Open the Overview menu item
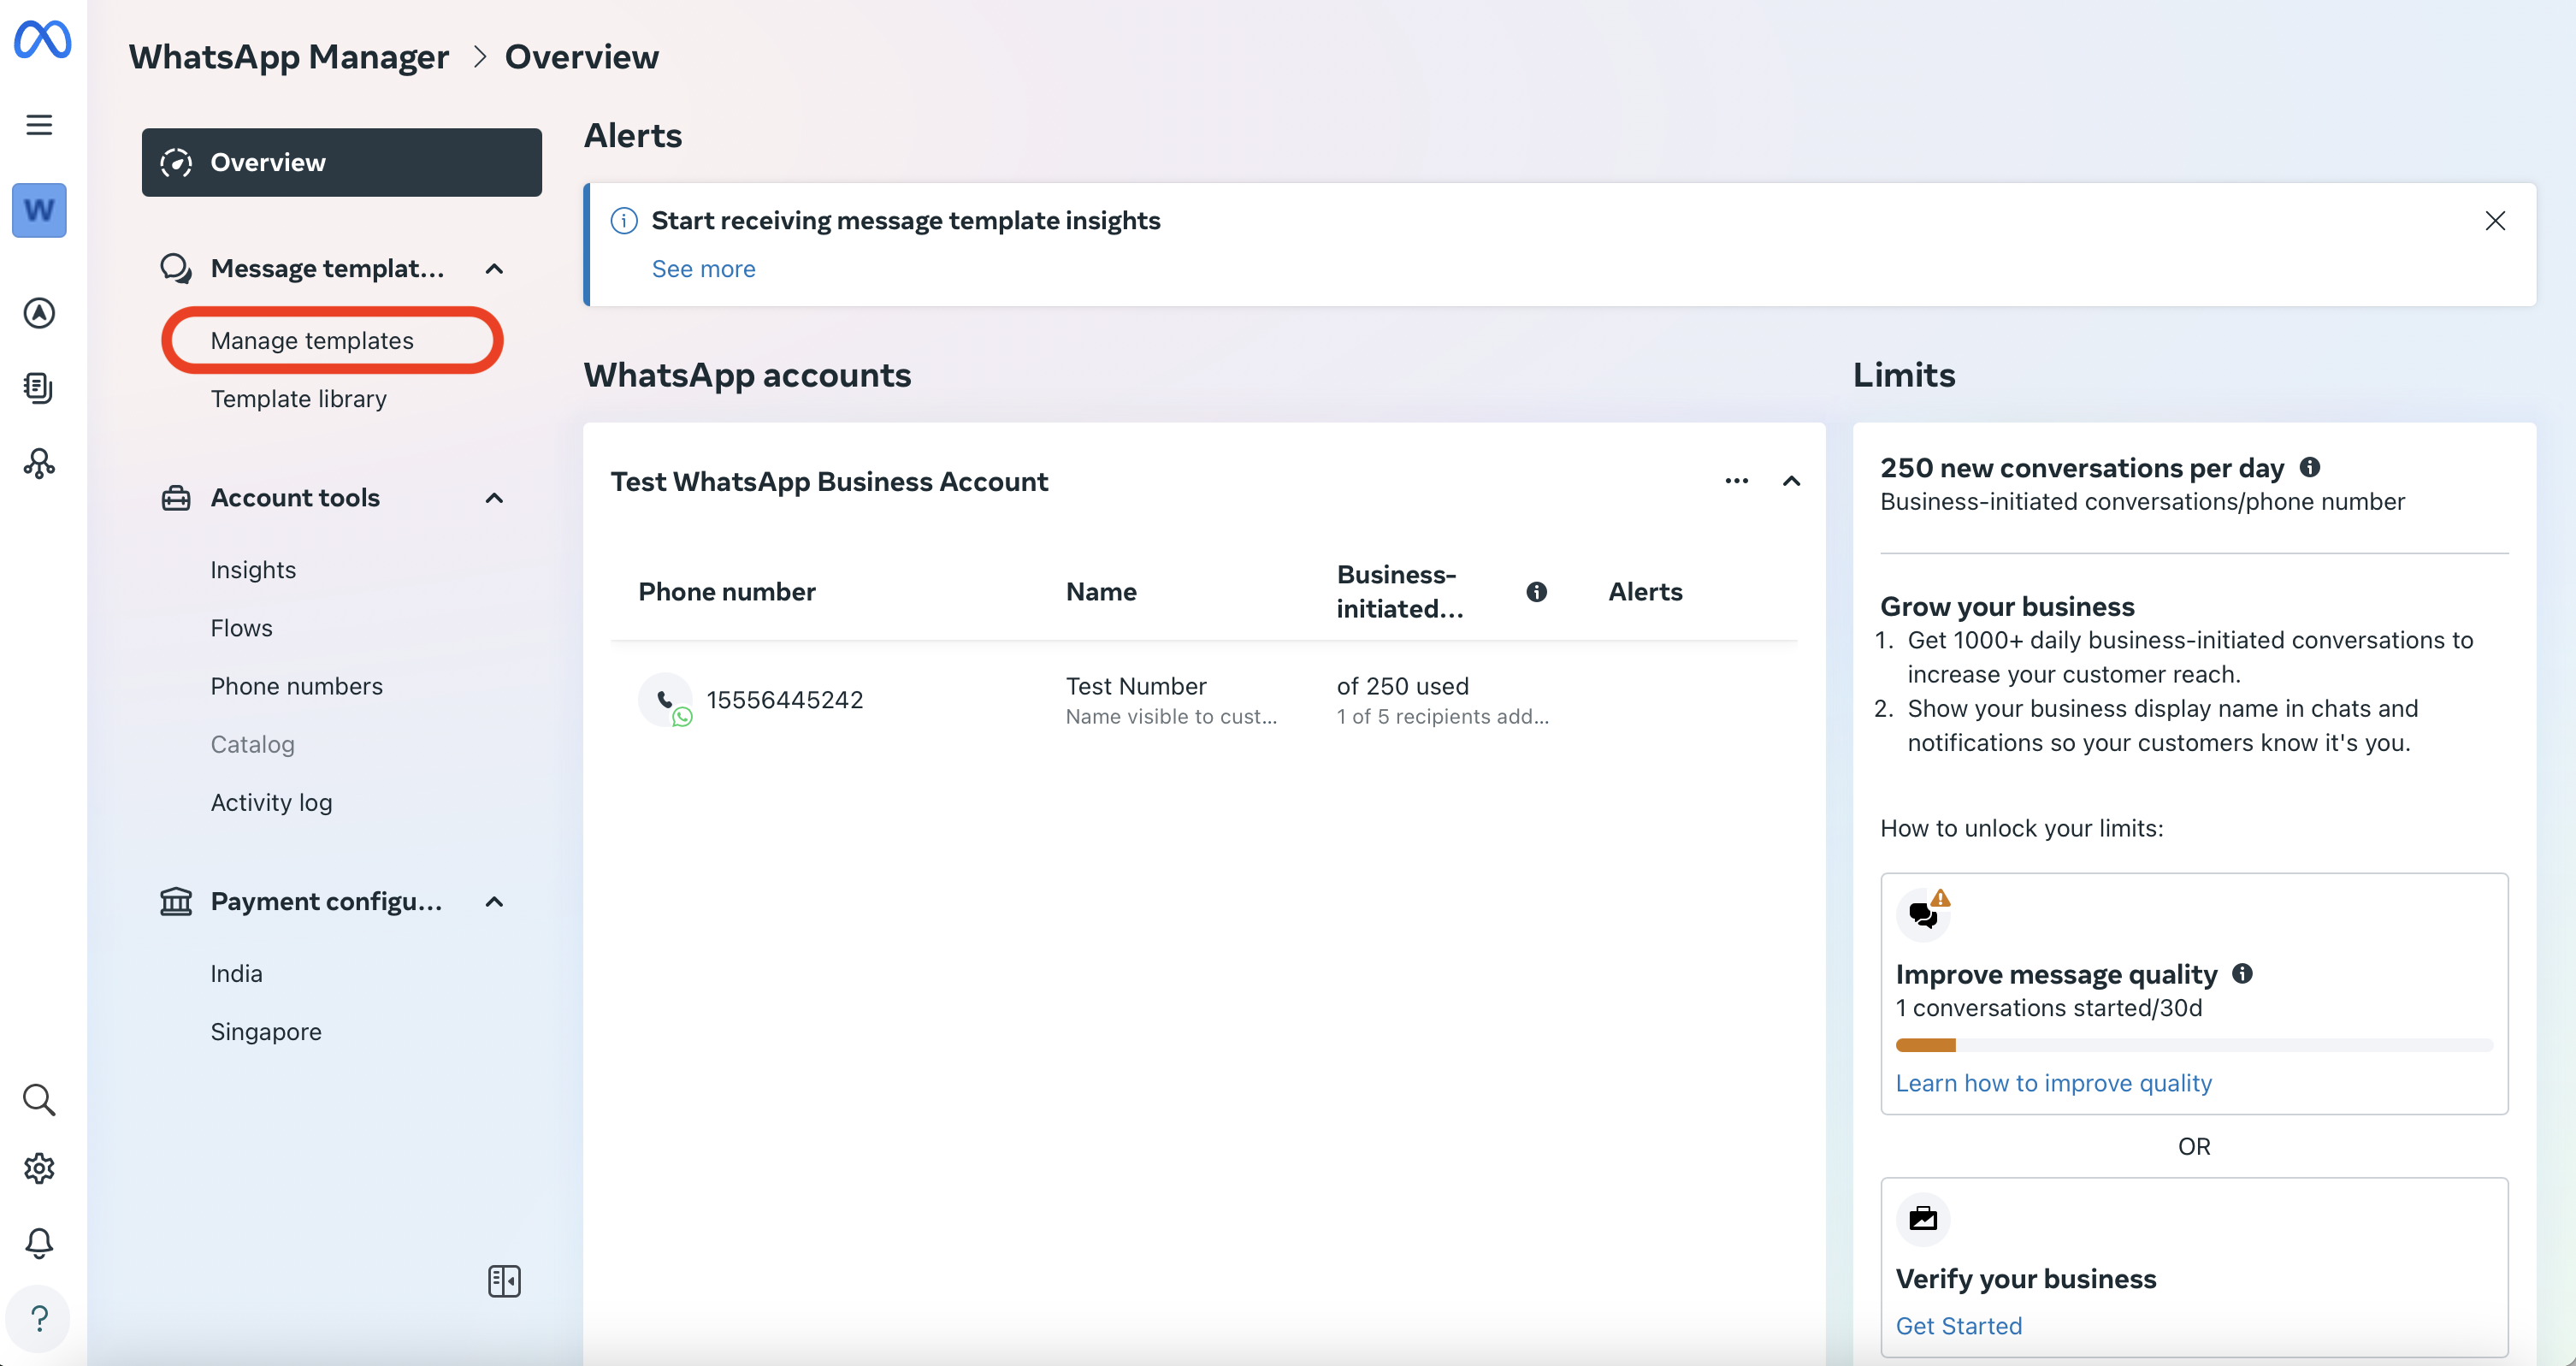 [x=342, y=162]
